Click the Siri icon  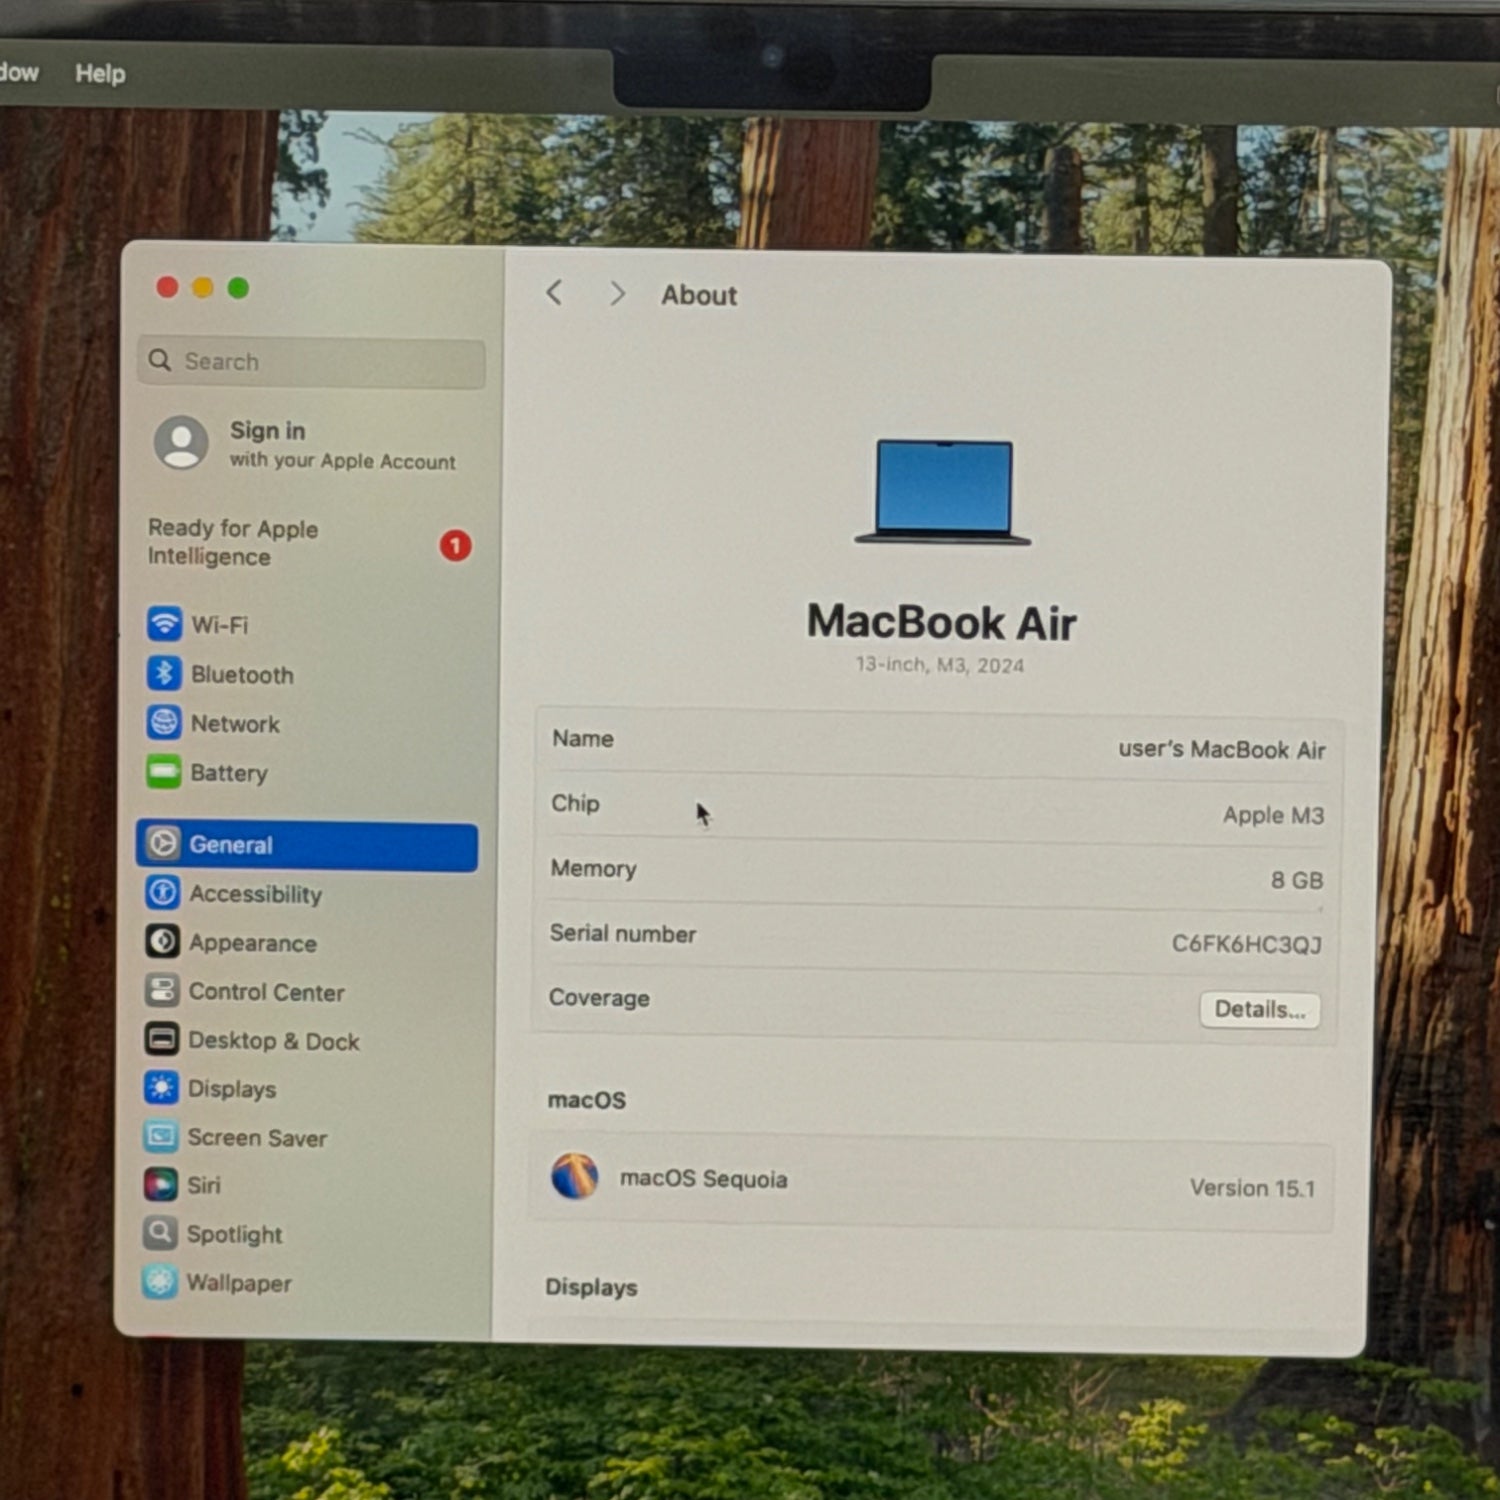[x=160, y=1184]
